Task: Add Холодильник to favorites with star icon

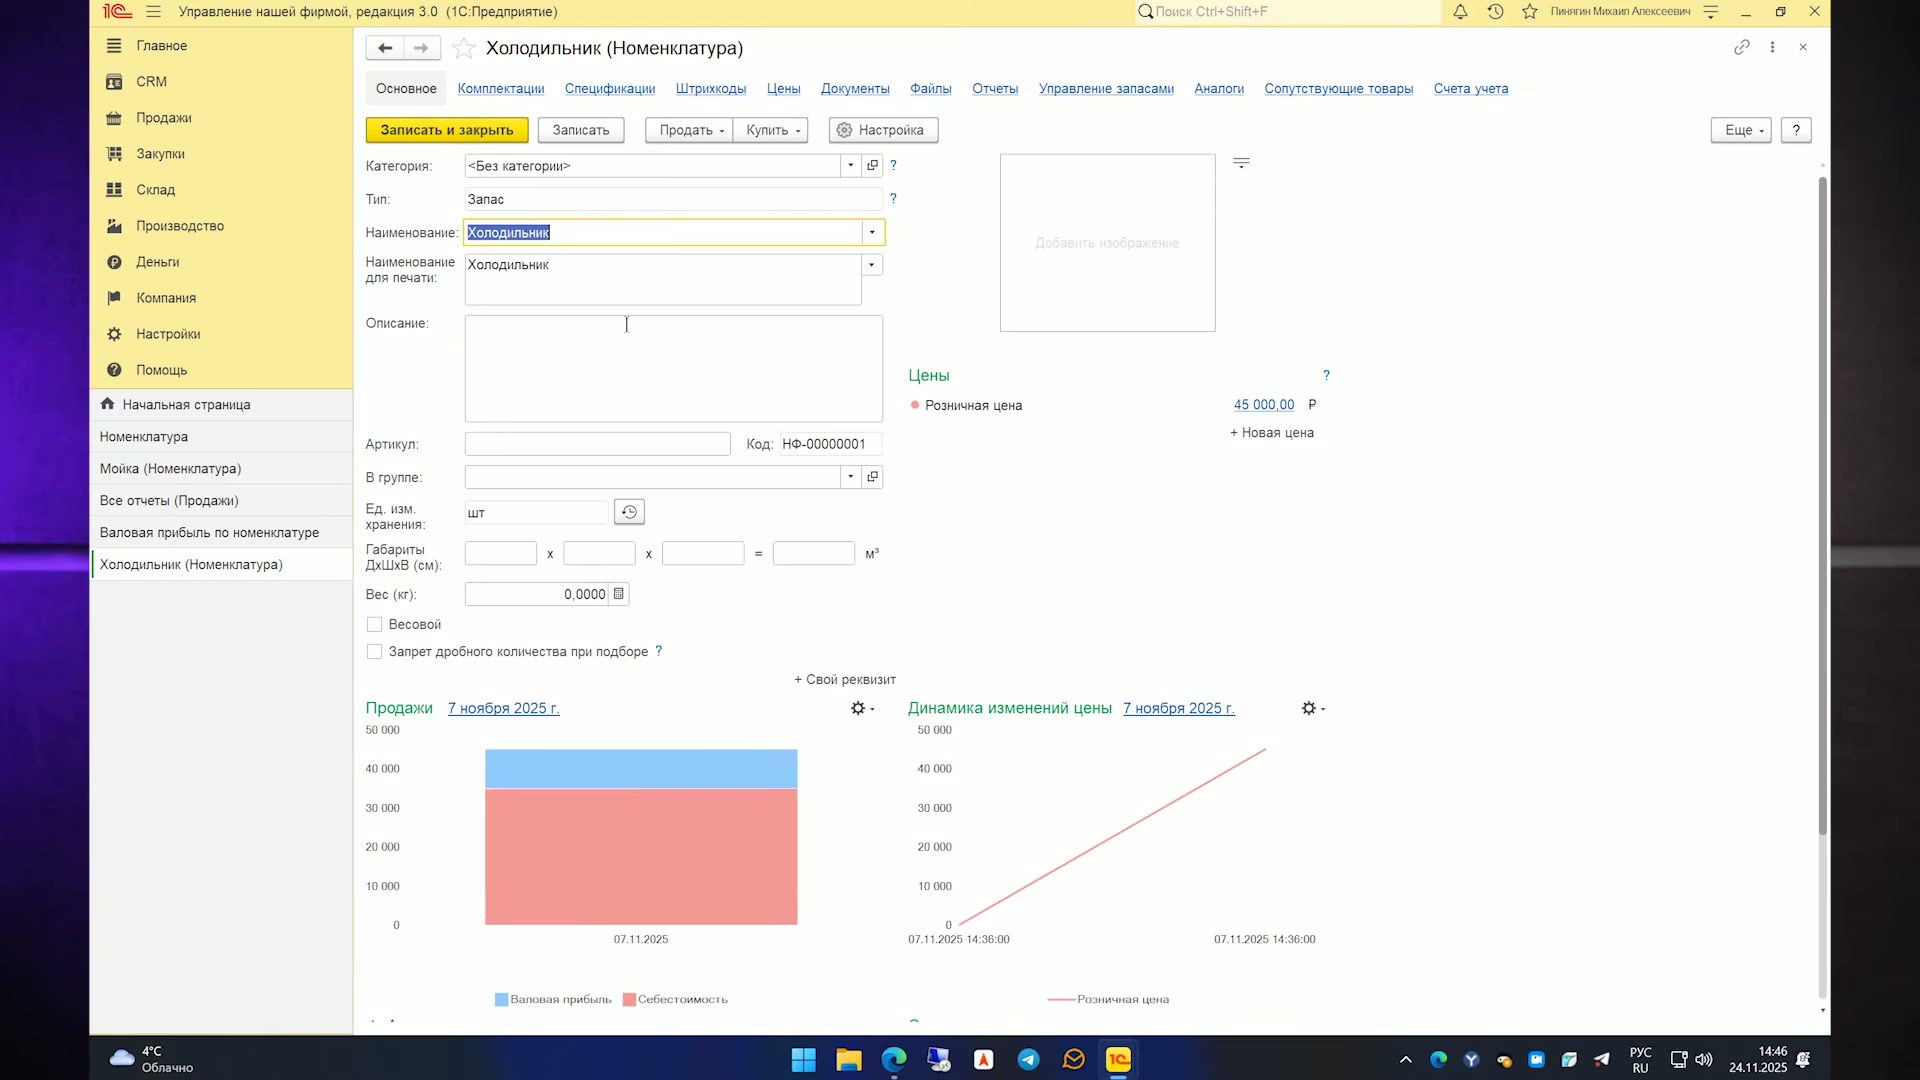Action: coord(463,48)
